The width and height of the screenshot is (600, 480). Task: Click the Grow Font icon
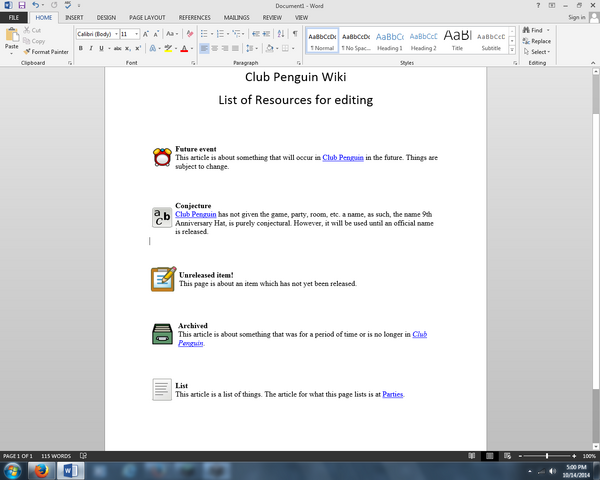pyautogui.click(x=146, y=34)
